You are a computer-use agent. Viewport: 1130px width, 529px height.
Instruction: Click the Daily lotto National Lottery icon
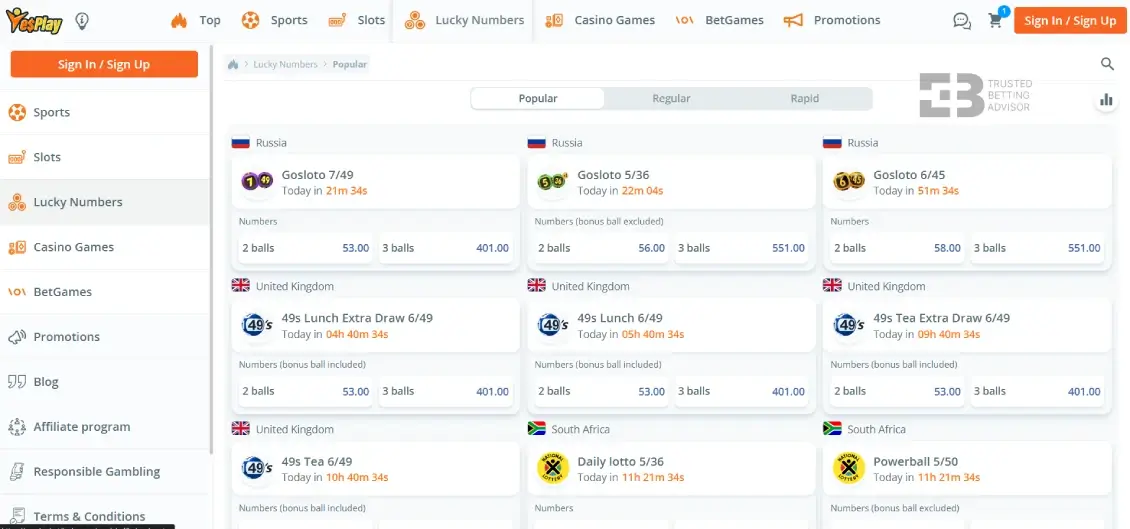click(553, 469)
